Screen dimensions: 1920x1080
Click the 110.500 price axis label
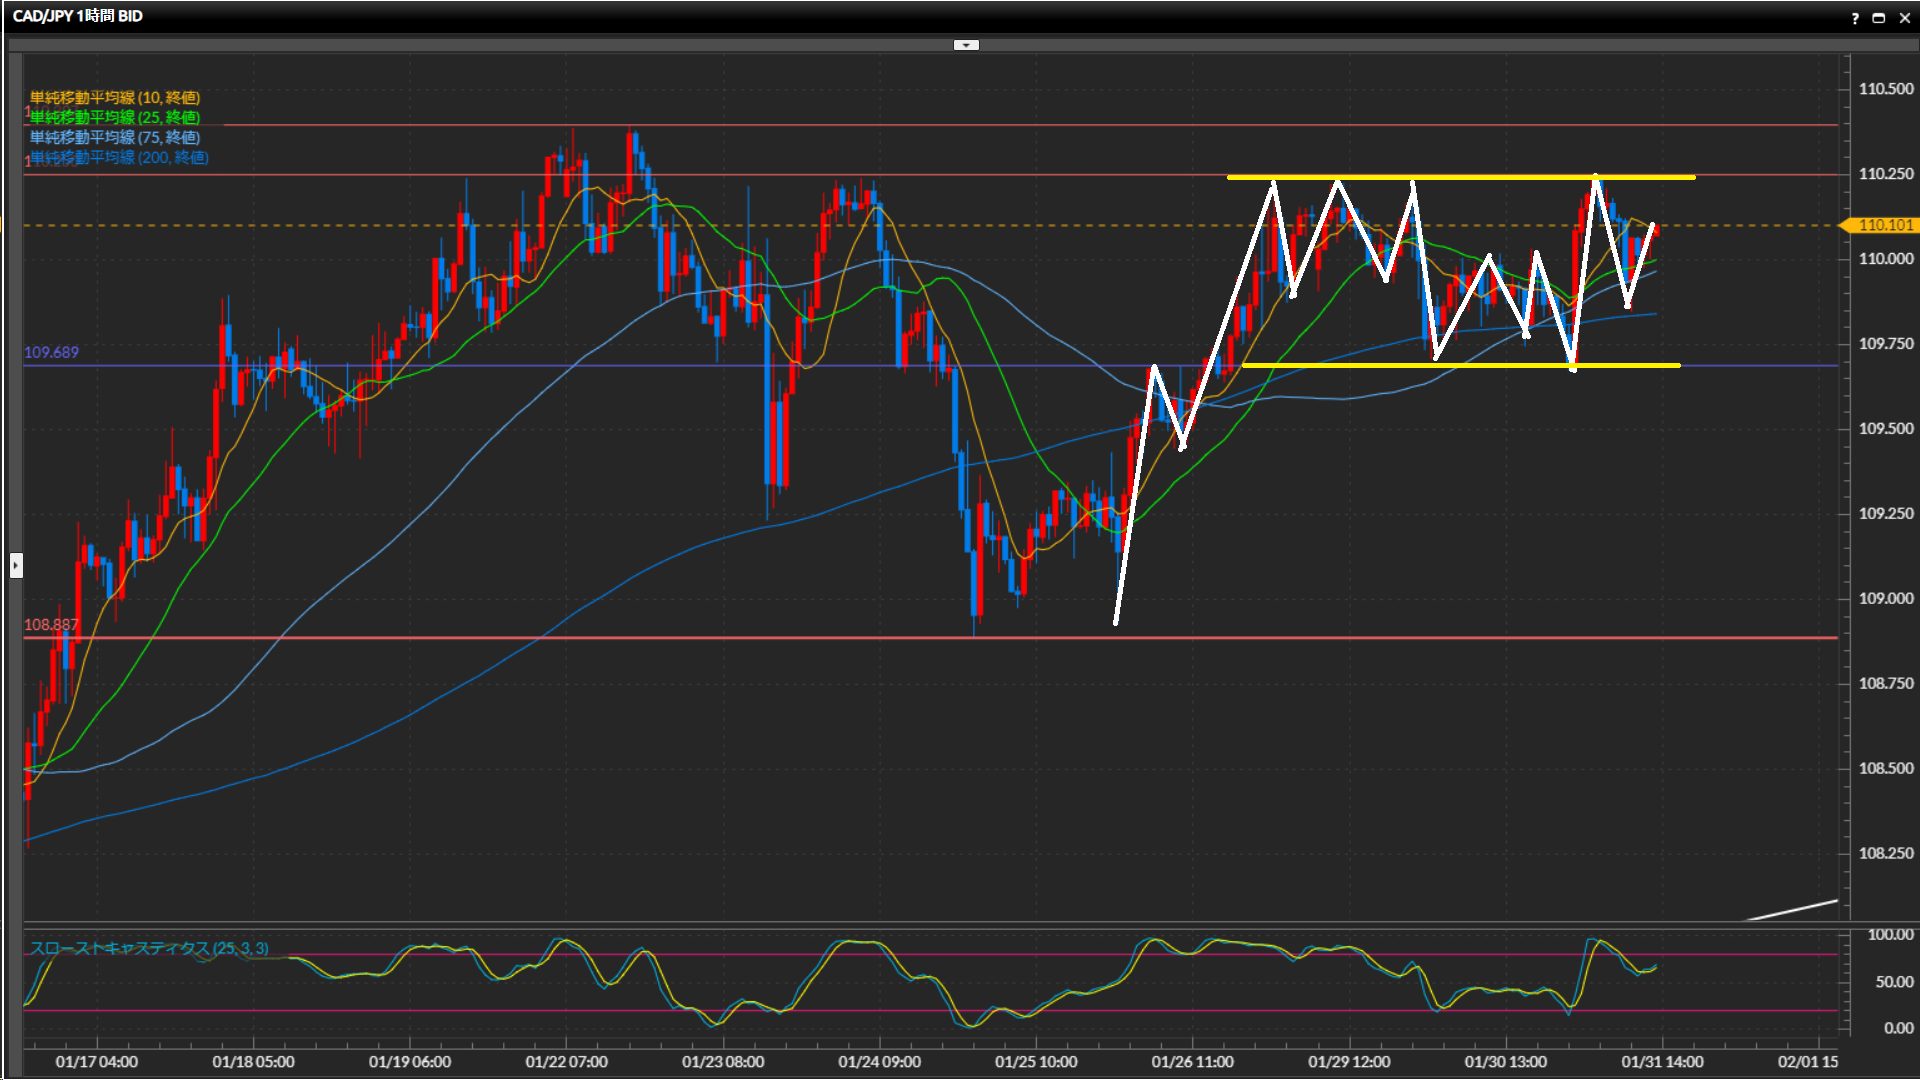coord(1886,89)
